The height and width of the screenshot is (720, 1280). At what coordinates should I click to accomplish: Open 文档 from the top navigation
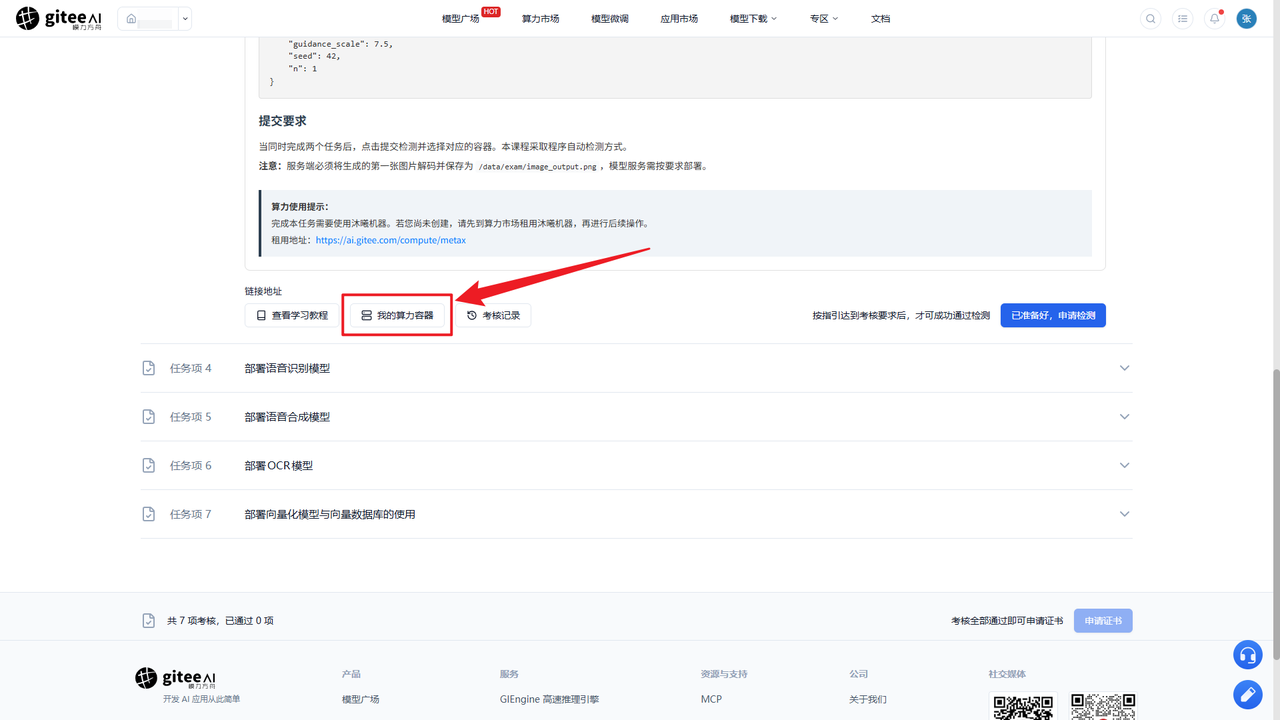(880, 19)
